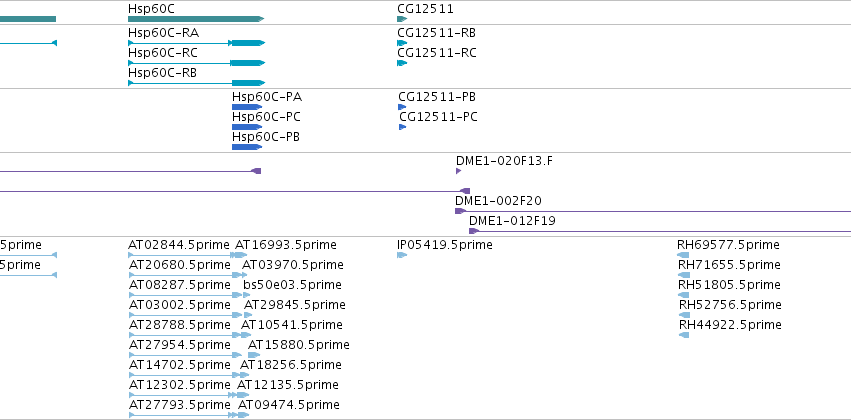This screenshot has width=851, height=420.
Task: Click the AT09474.5prime EST label
Action: coord(289,405)
